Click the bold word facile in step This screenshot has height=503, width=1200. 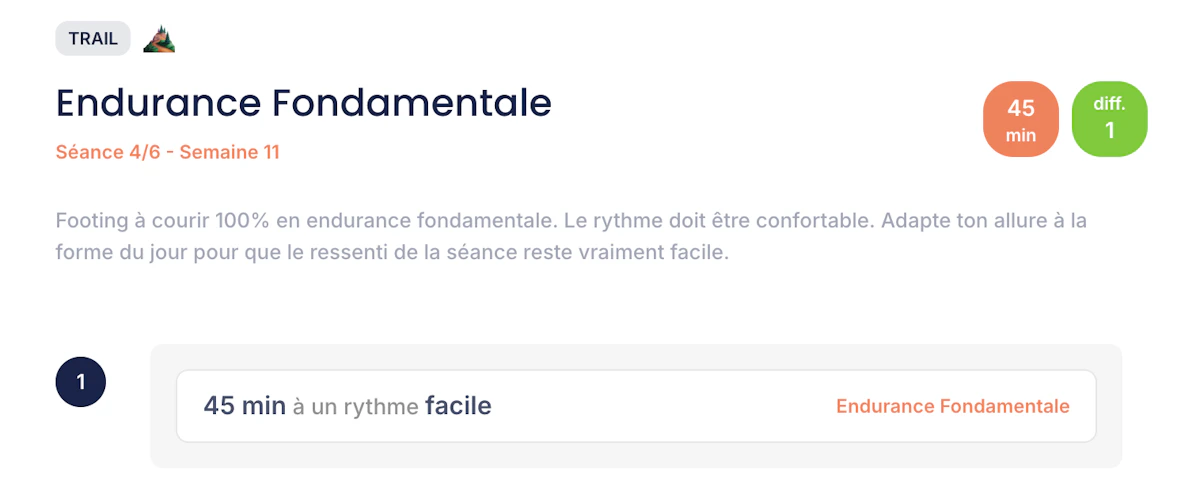[x=458, y=406]
